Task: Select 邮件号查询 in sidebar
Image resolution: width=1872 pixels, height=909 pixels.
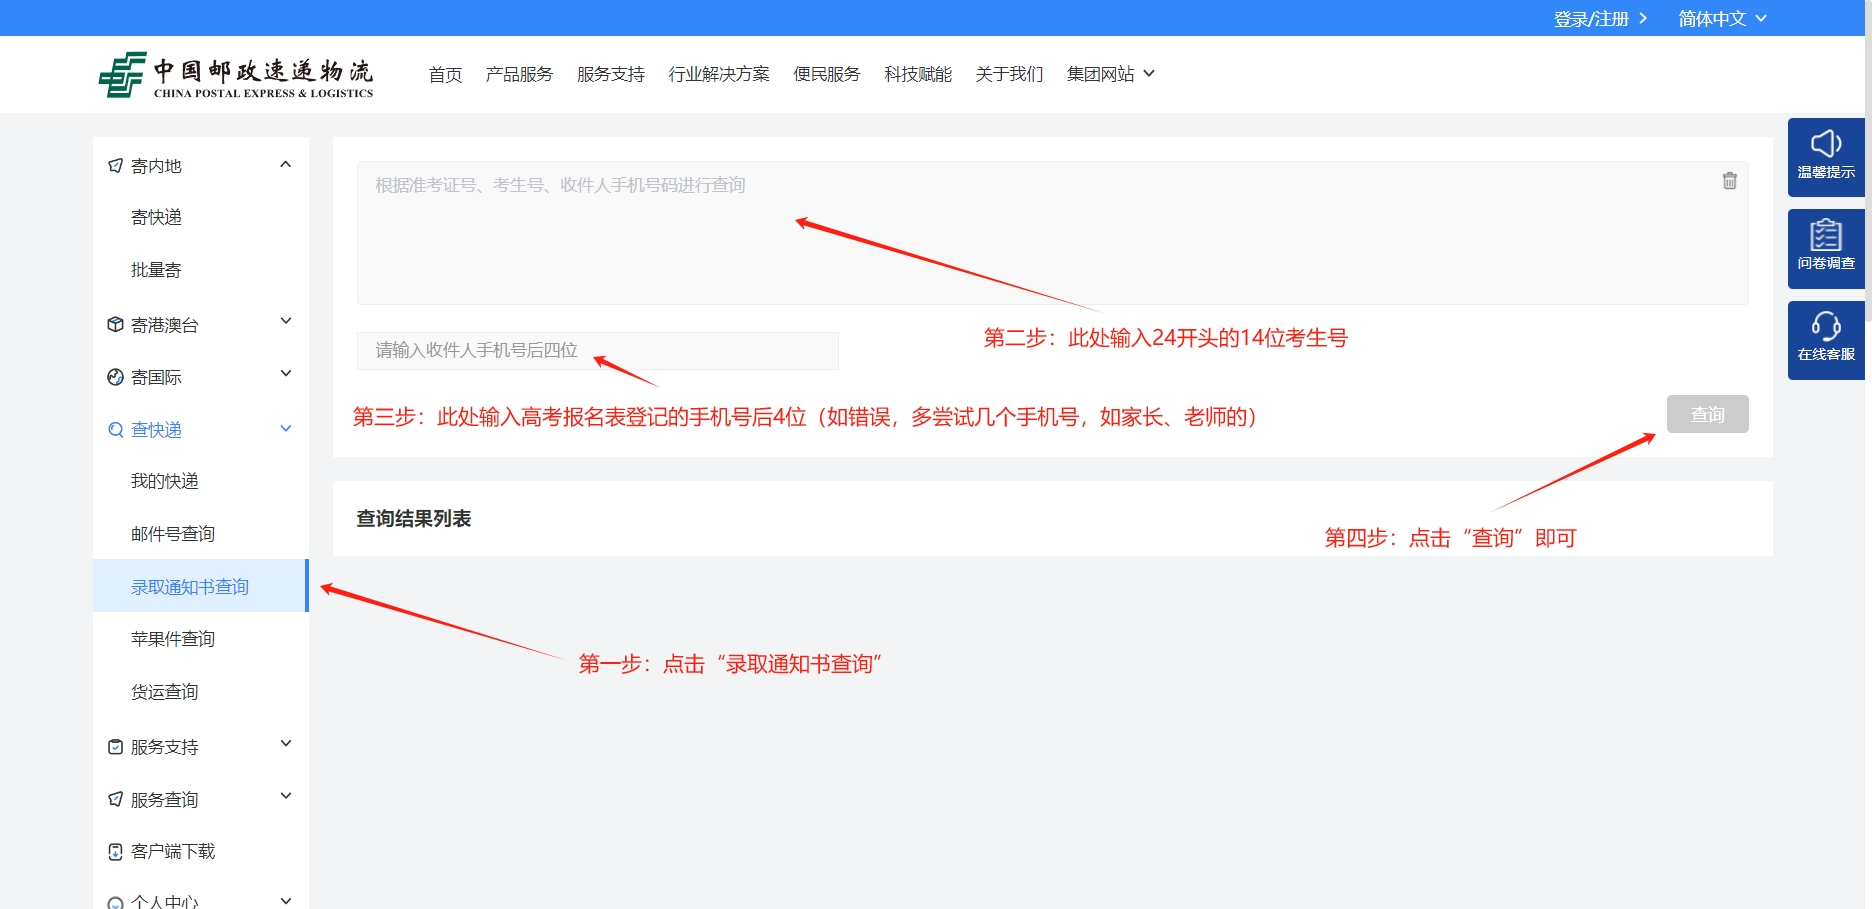Action: [173, 534]
